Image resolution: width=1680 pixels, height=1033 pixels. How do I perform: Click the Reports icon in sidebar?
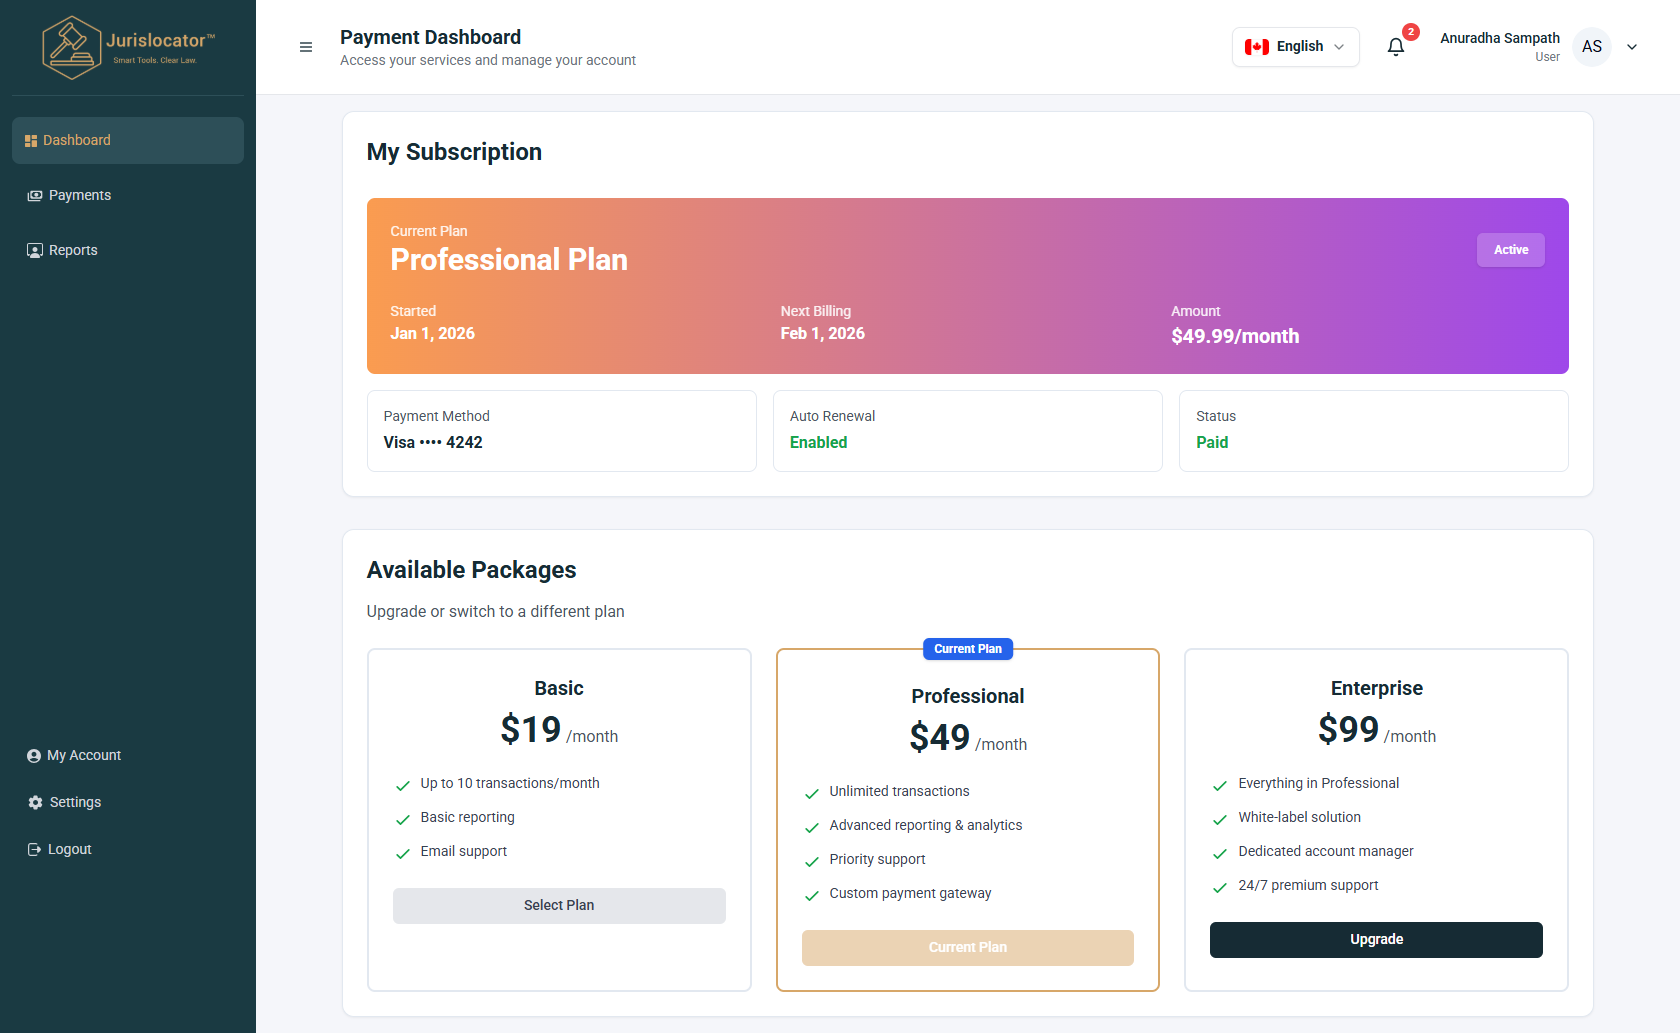coord(35,250)
